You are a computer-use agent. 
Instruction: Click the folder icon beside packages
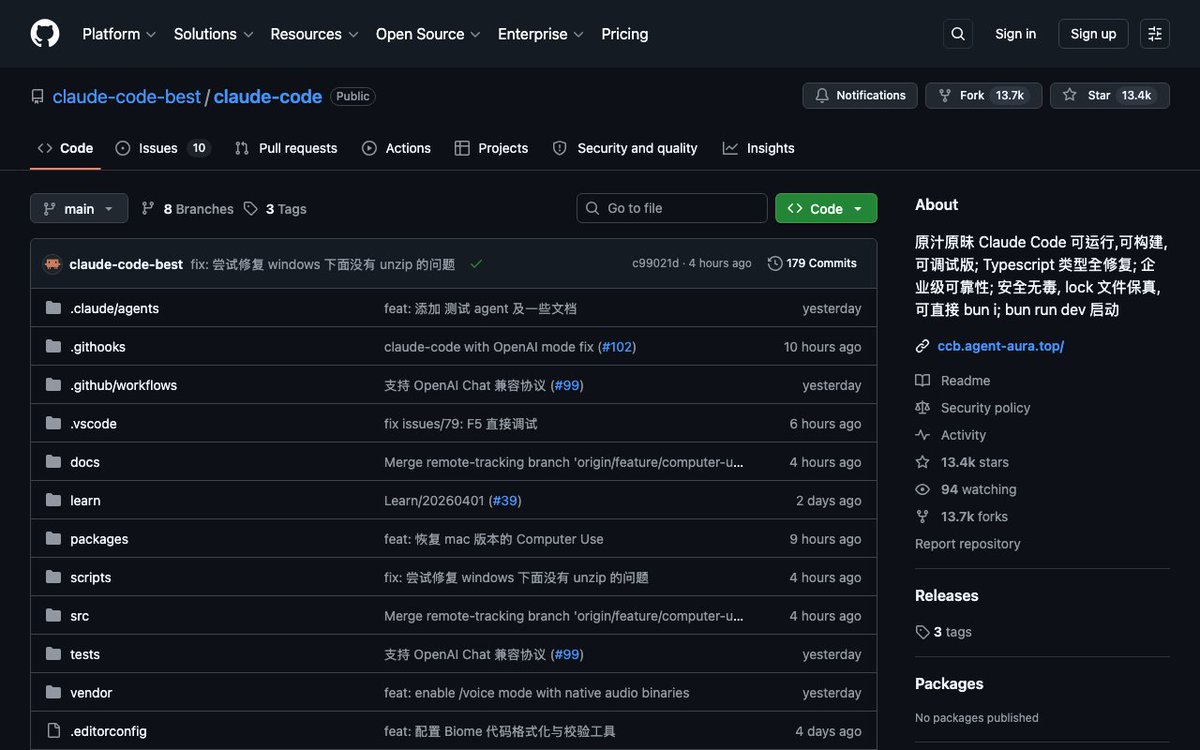coord(53,539)
